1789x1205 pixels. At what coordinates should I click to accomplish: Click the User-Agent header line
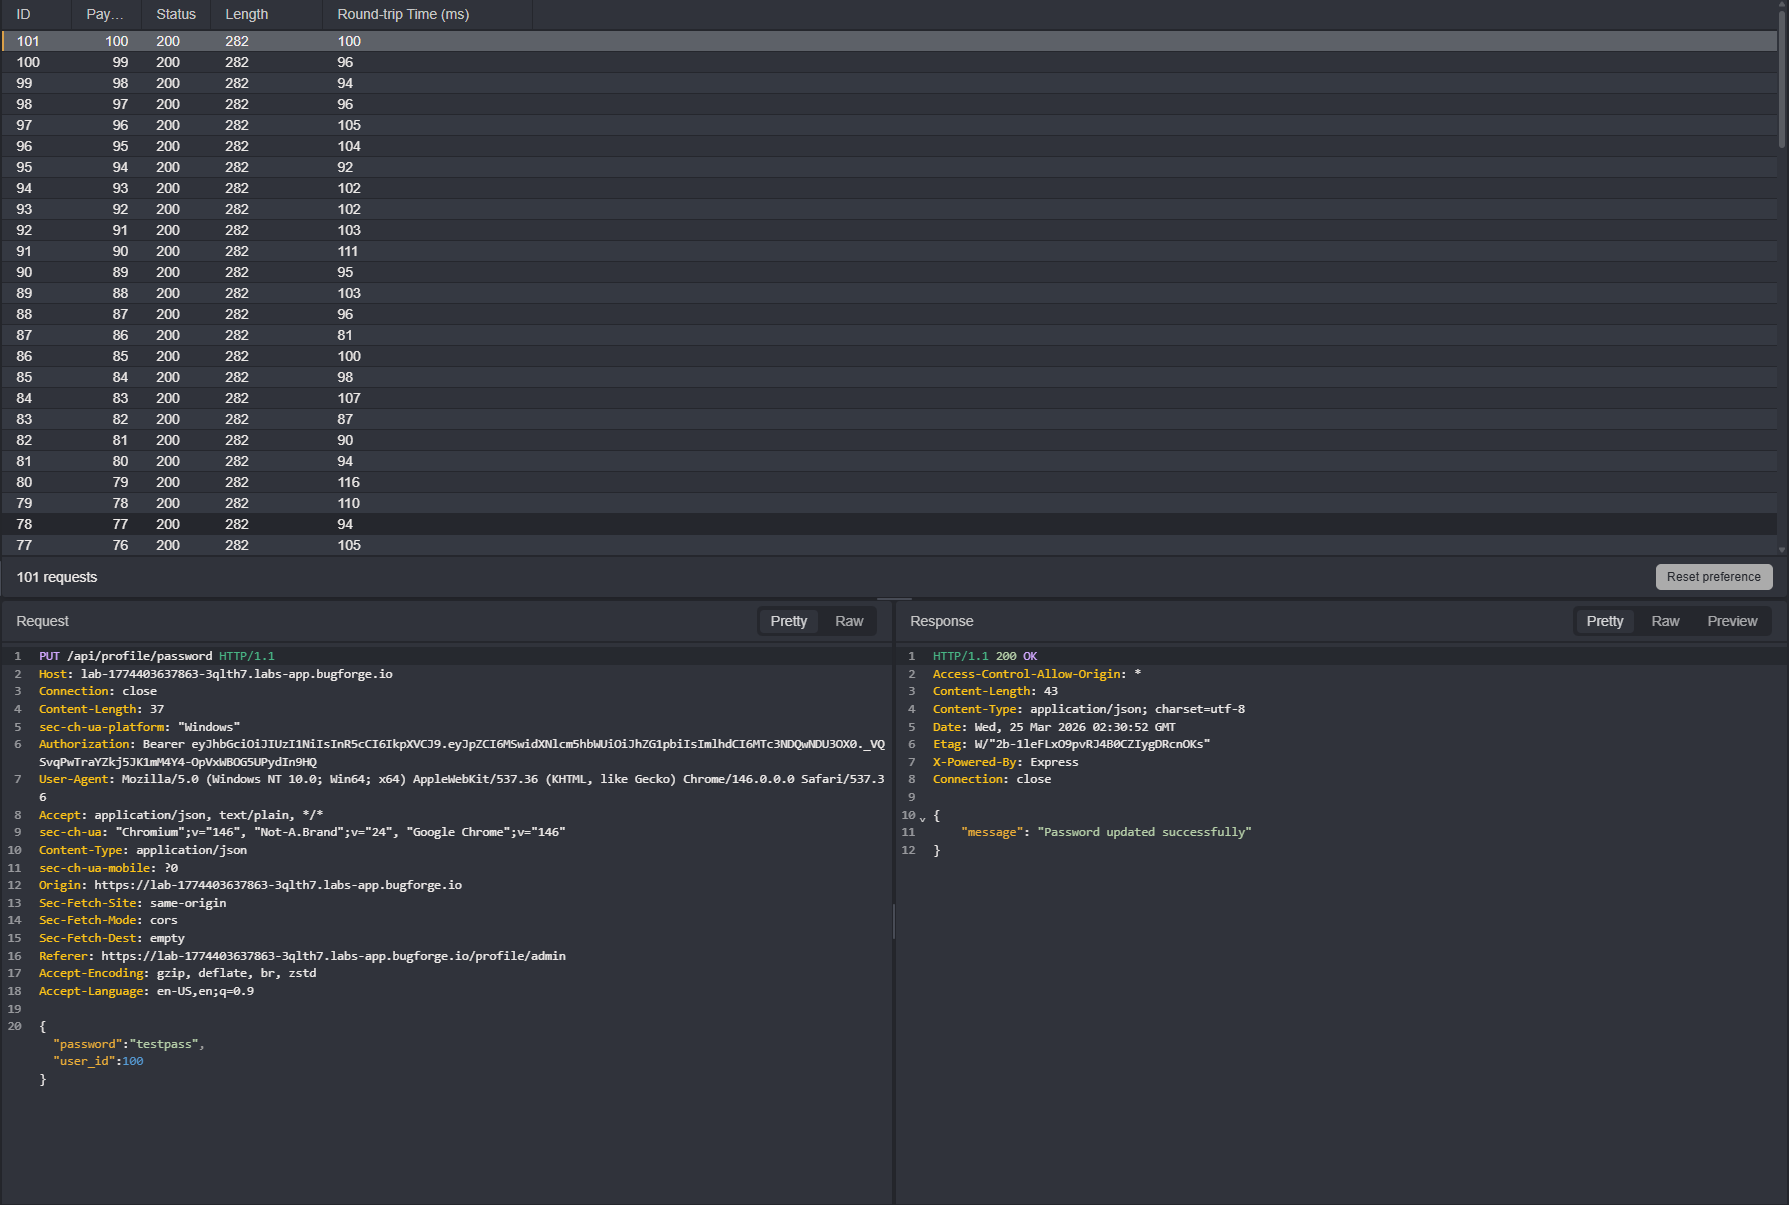pos(462,788)
